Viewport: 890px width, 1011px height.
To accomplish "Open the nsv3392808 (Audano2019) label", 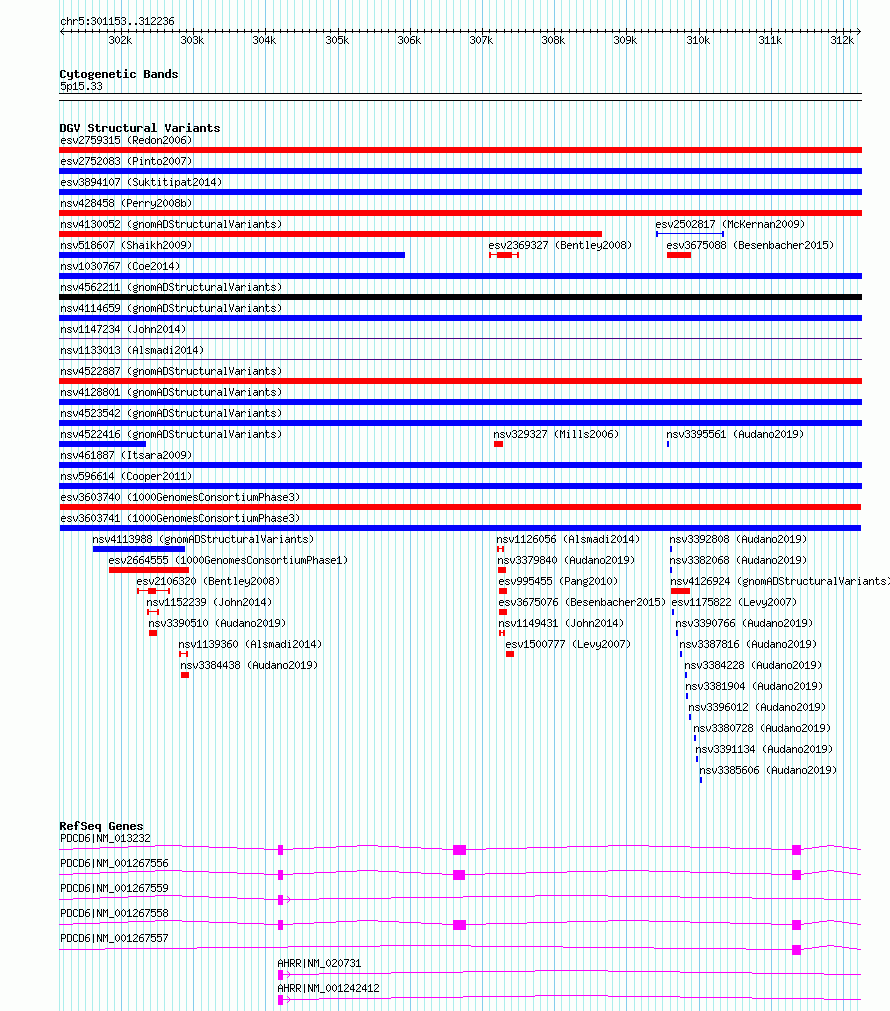I will click(738, 539).
